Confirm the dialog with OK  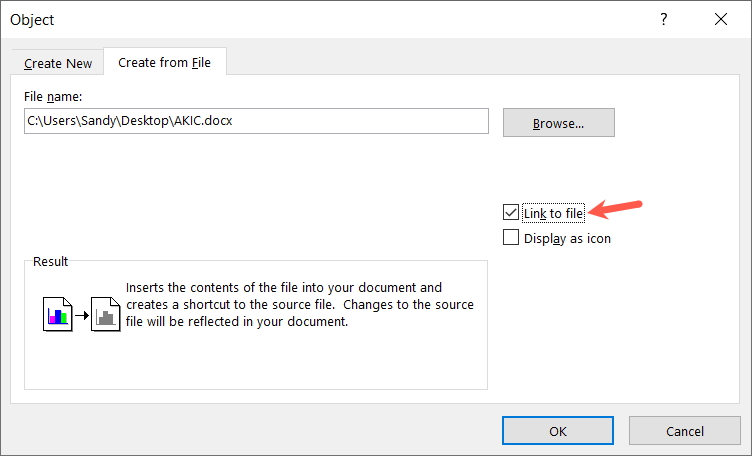(x=557, y=431)
